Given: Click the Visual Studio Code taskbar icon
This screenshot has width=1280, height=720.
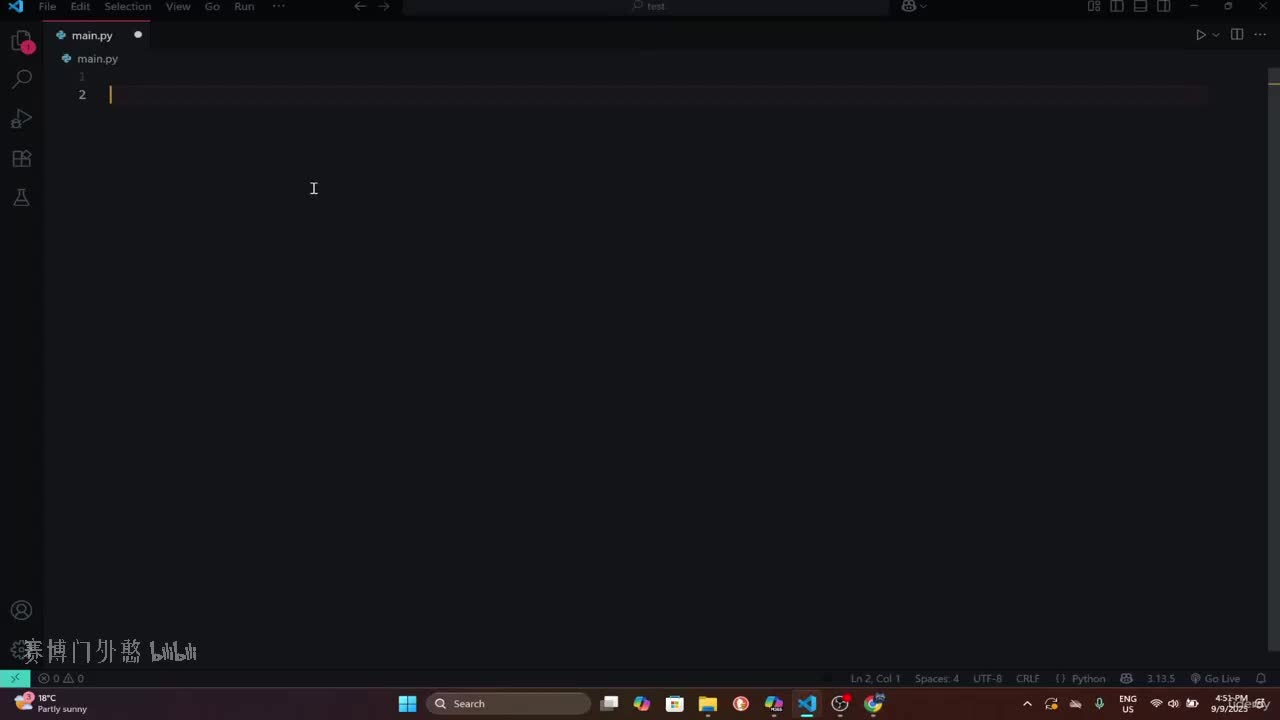Looking at the screenshot, I should (x=807, y=704).
